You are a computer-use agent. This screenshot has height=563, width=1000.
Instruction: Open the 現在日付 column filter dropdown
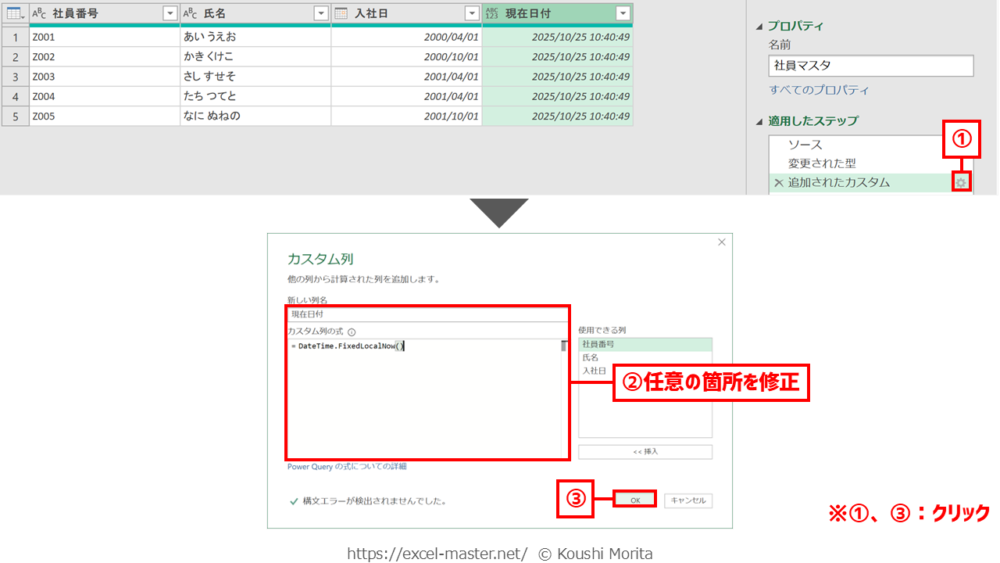[x=623, y=13]
